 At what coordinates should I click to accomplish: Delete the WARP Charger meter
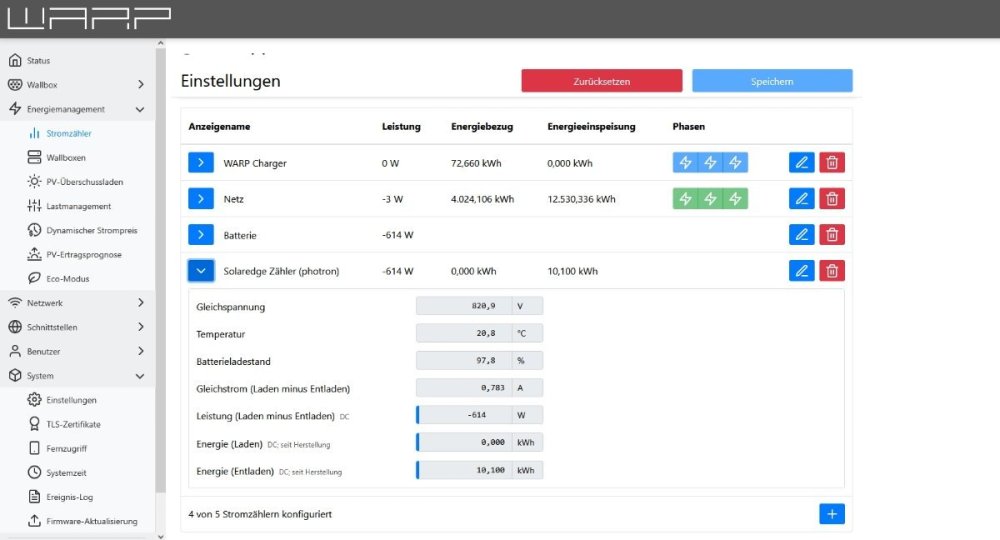coord(832,163)
